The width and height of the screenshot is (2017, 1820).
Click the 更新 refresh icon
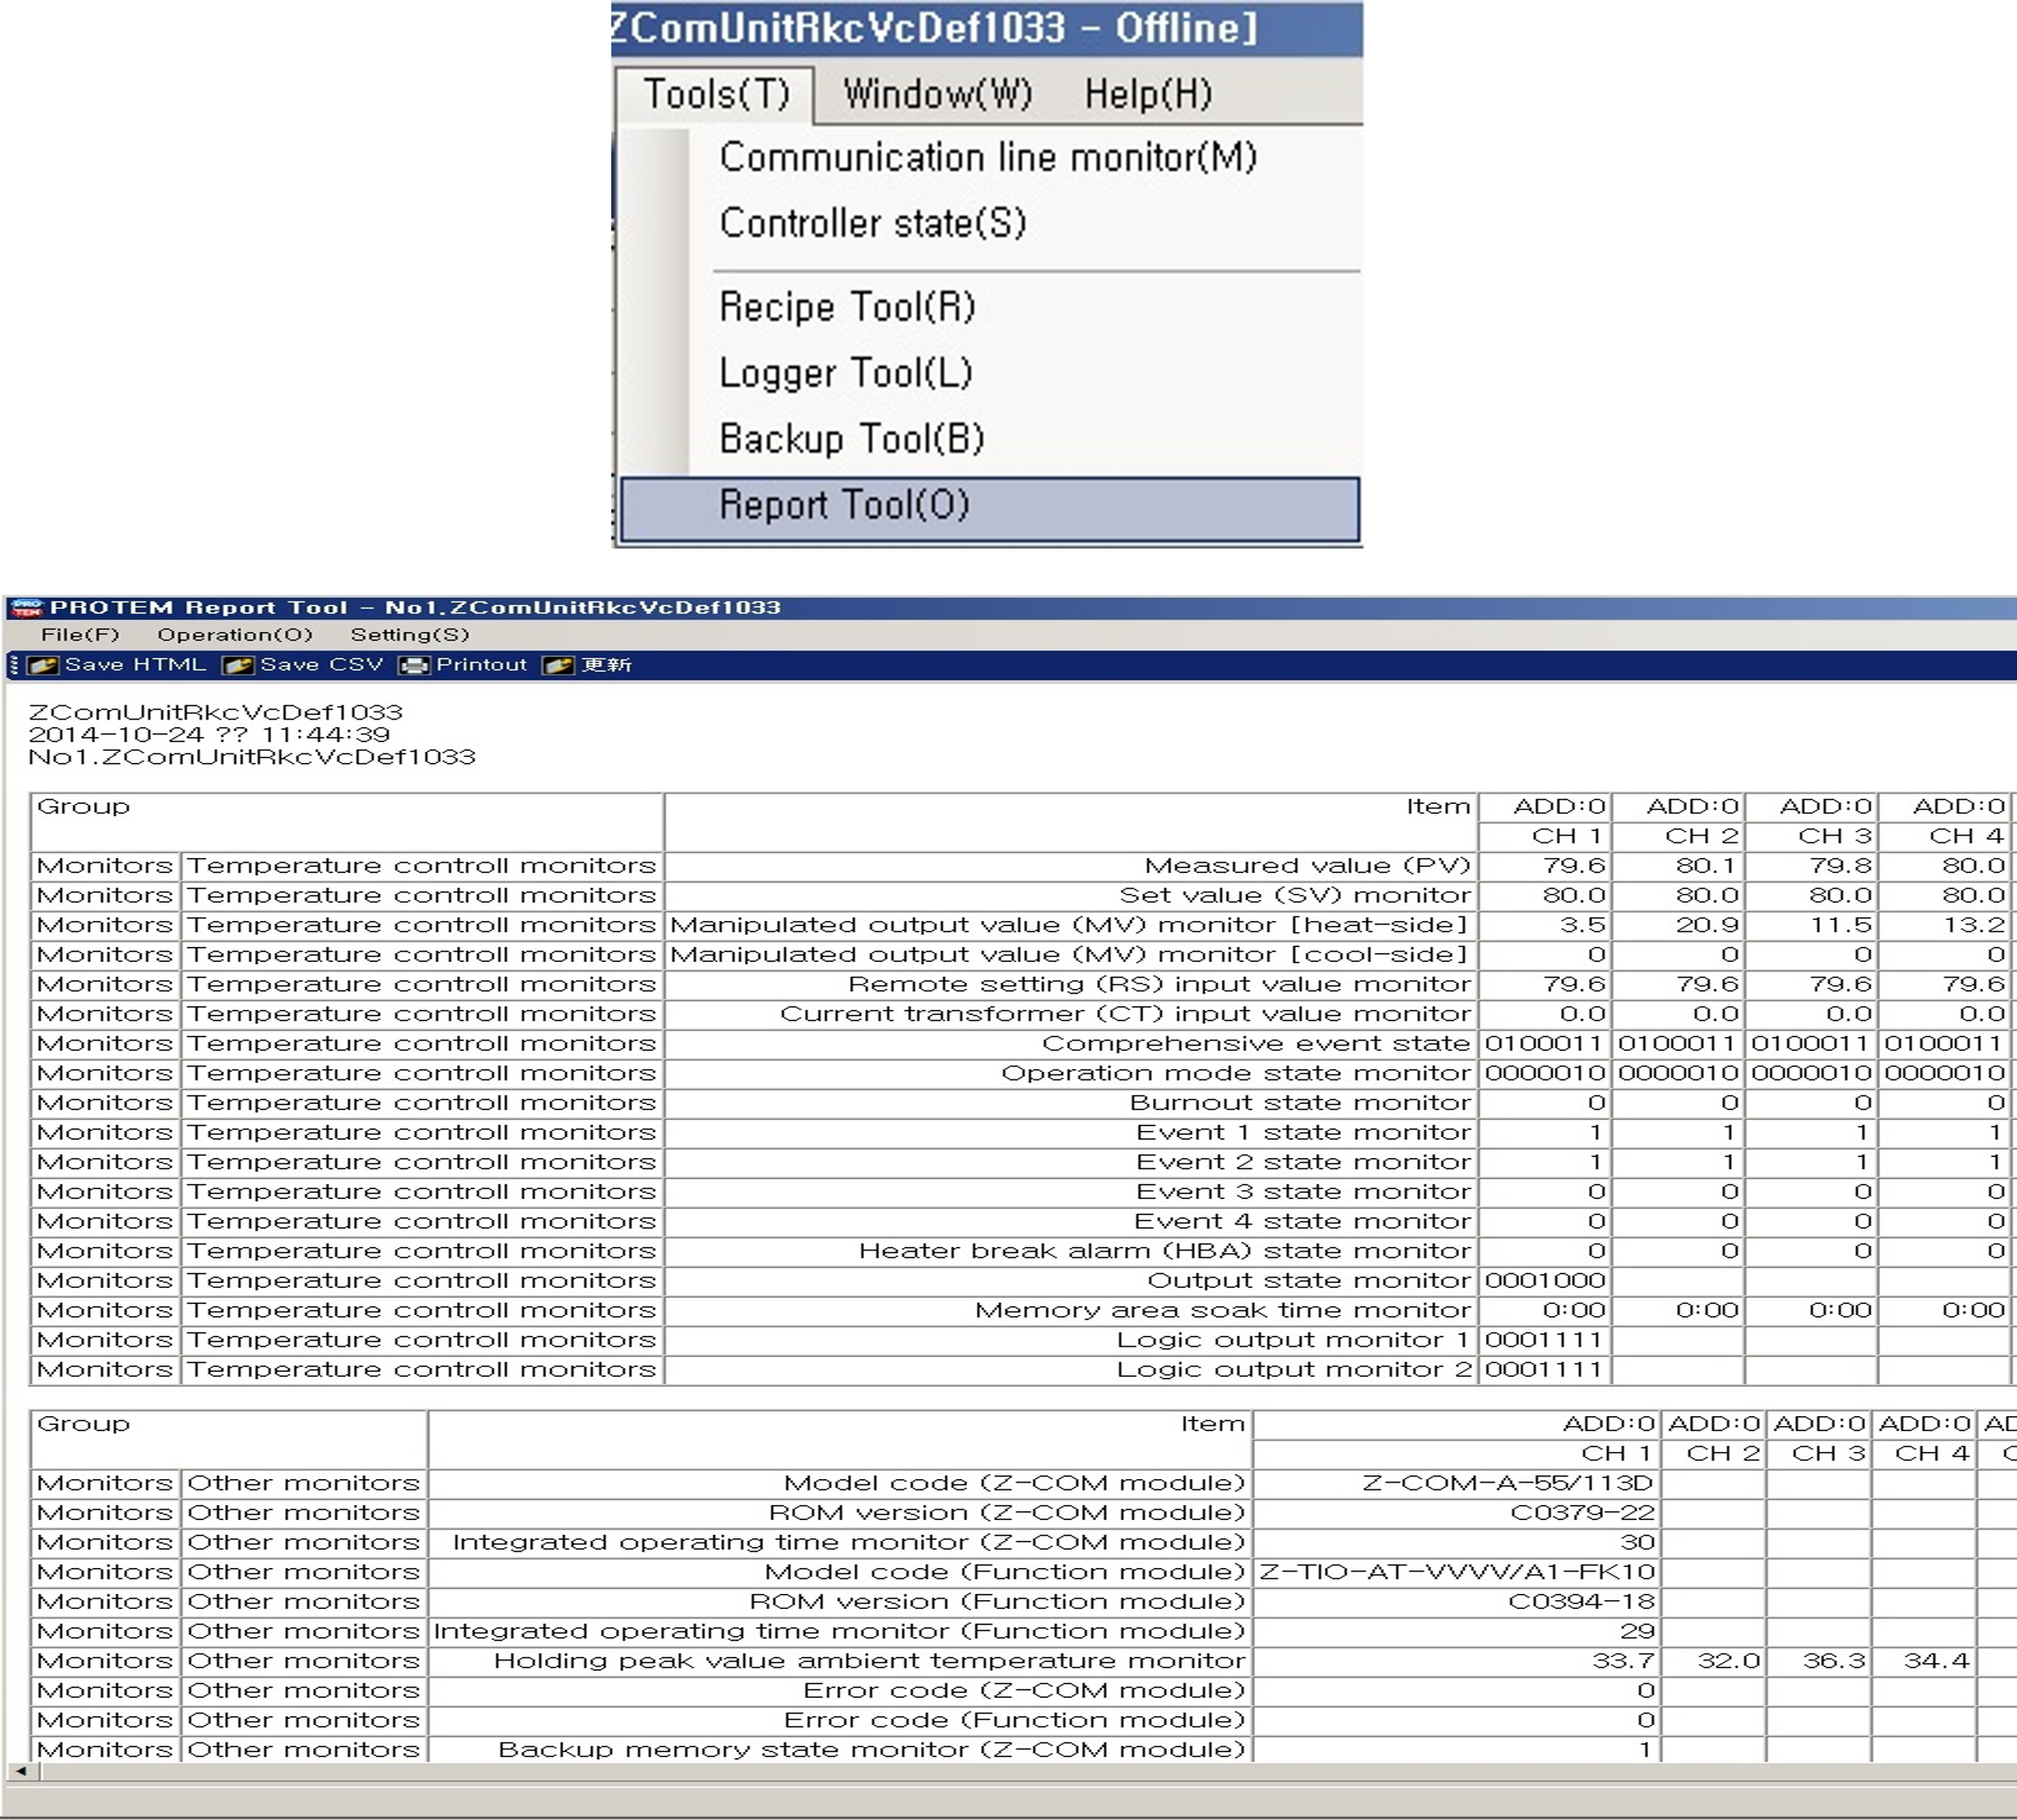558,665
